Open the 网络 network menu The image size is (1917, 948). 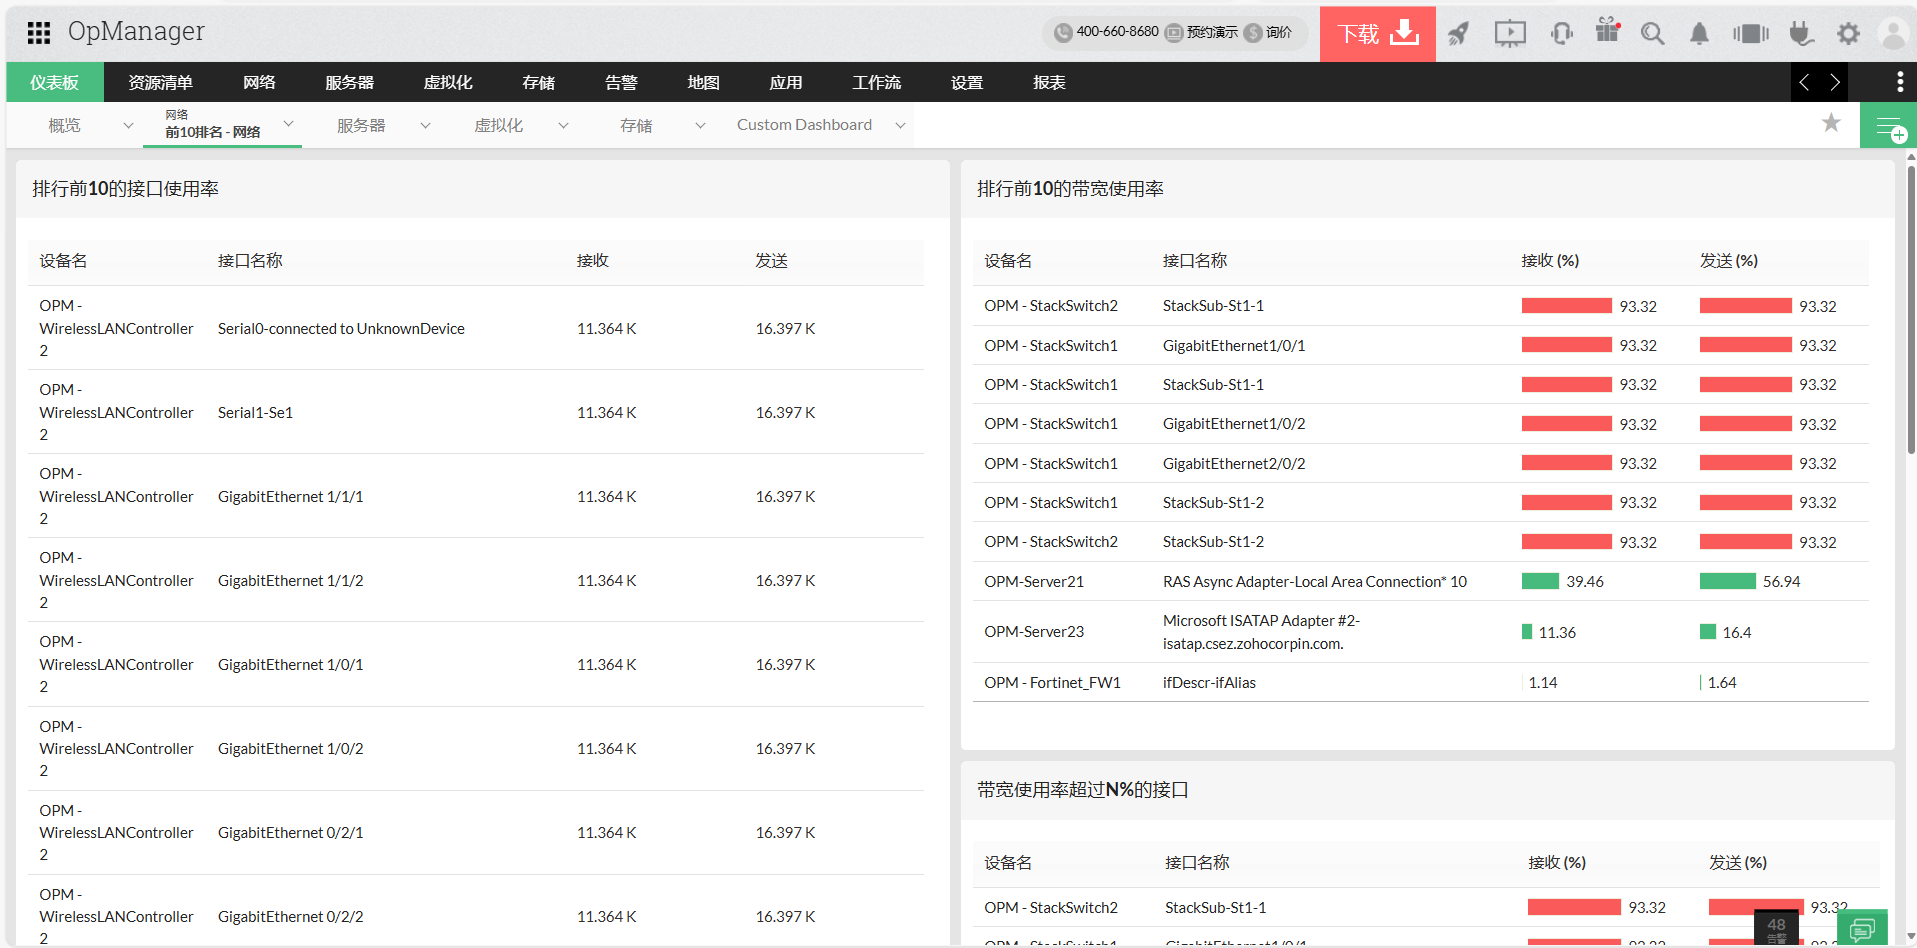(259, 82)
